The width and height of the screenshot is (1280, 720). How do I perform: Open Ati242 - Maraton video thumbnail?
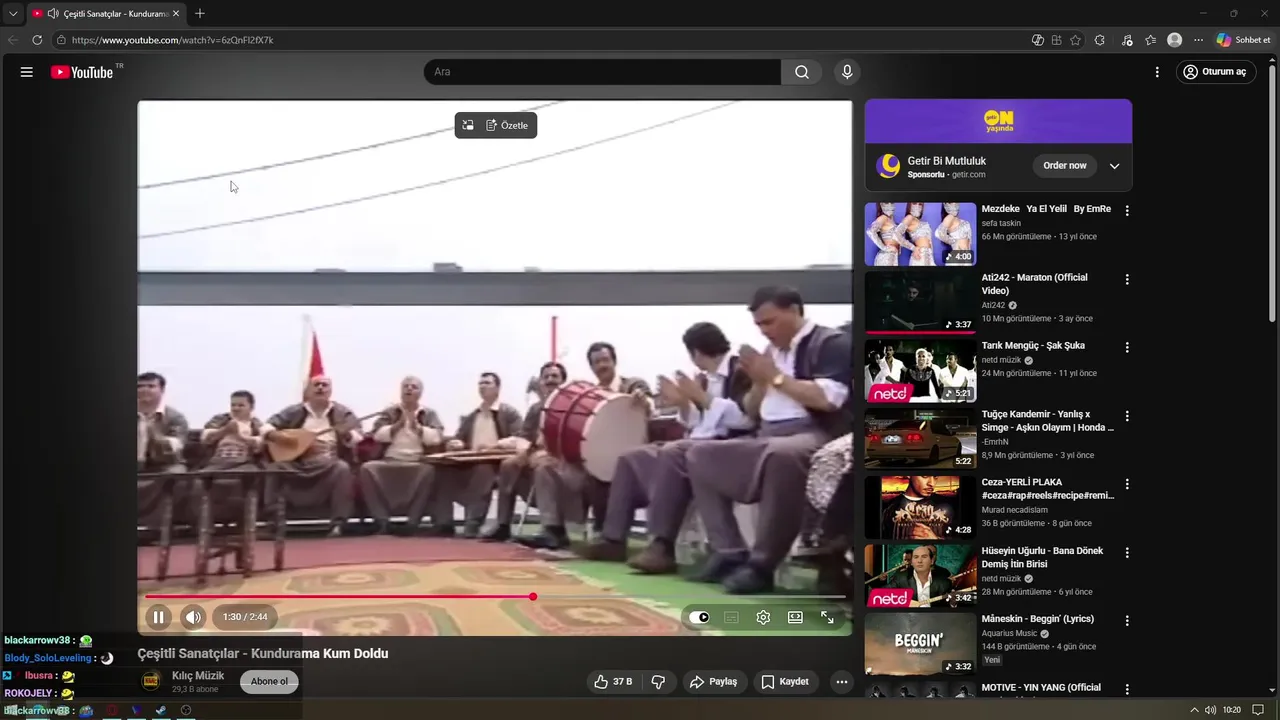pos(920,302)
